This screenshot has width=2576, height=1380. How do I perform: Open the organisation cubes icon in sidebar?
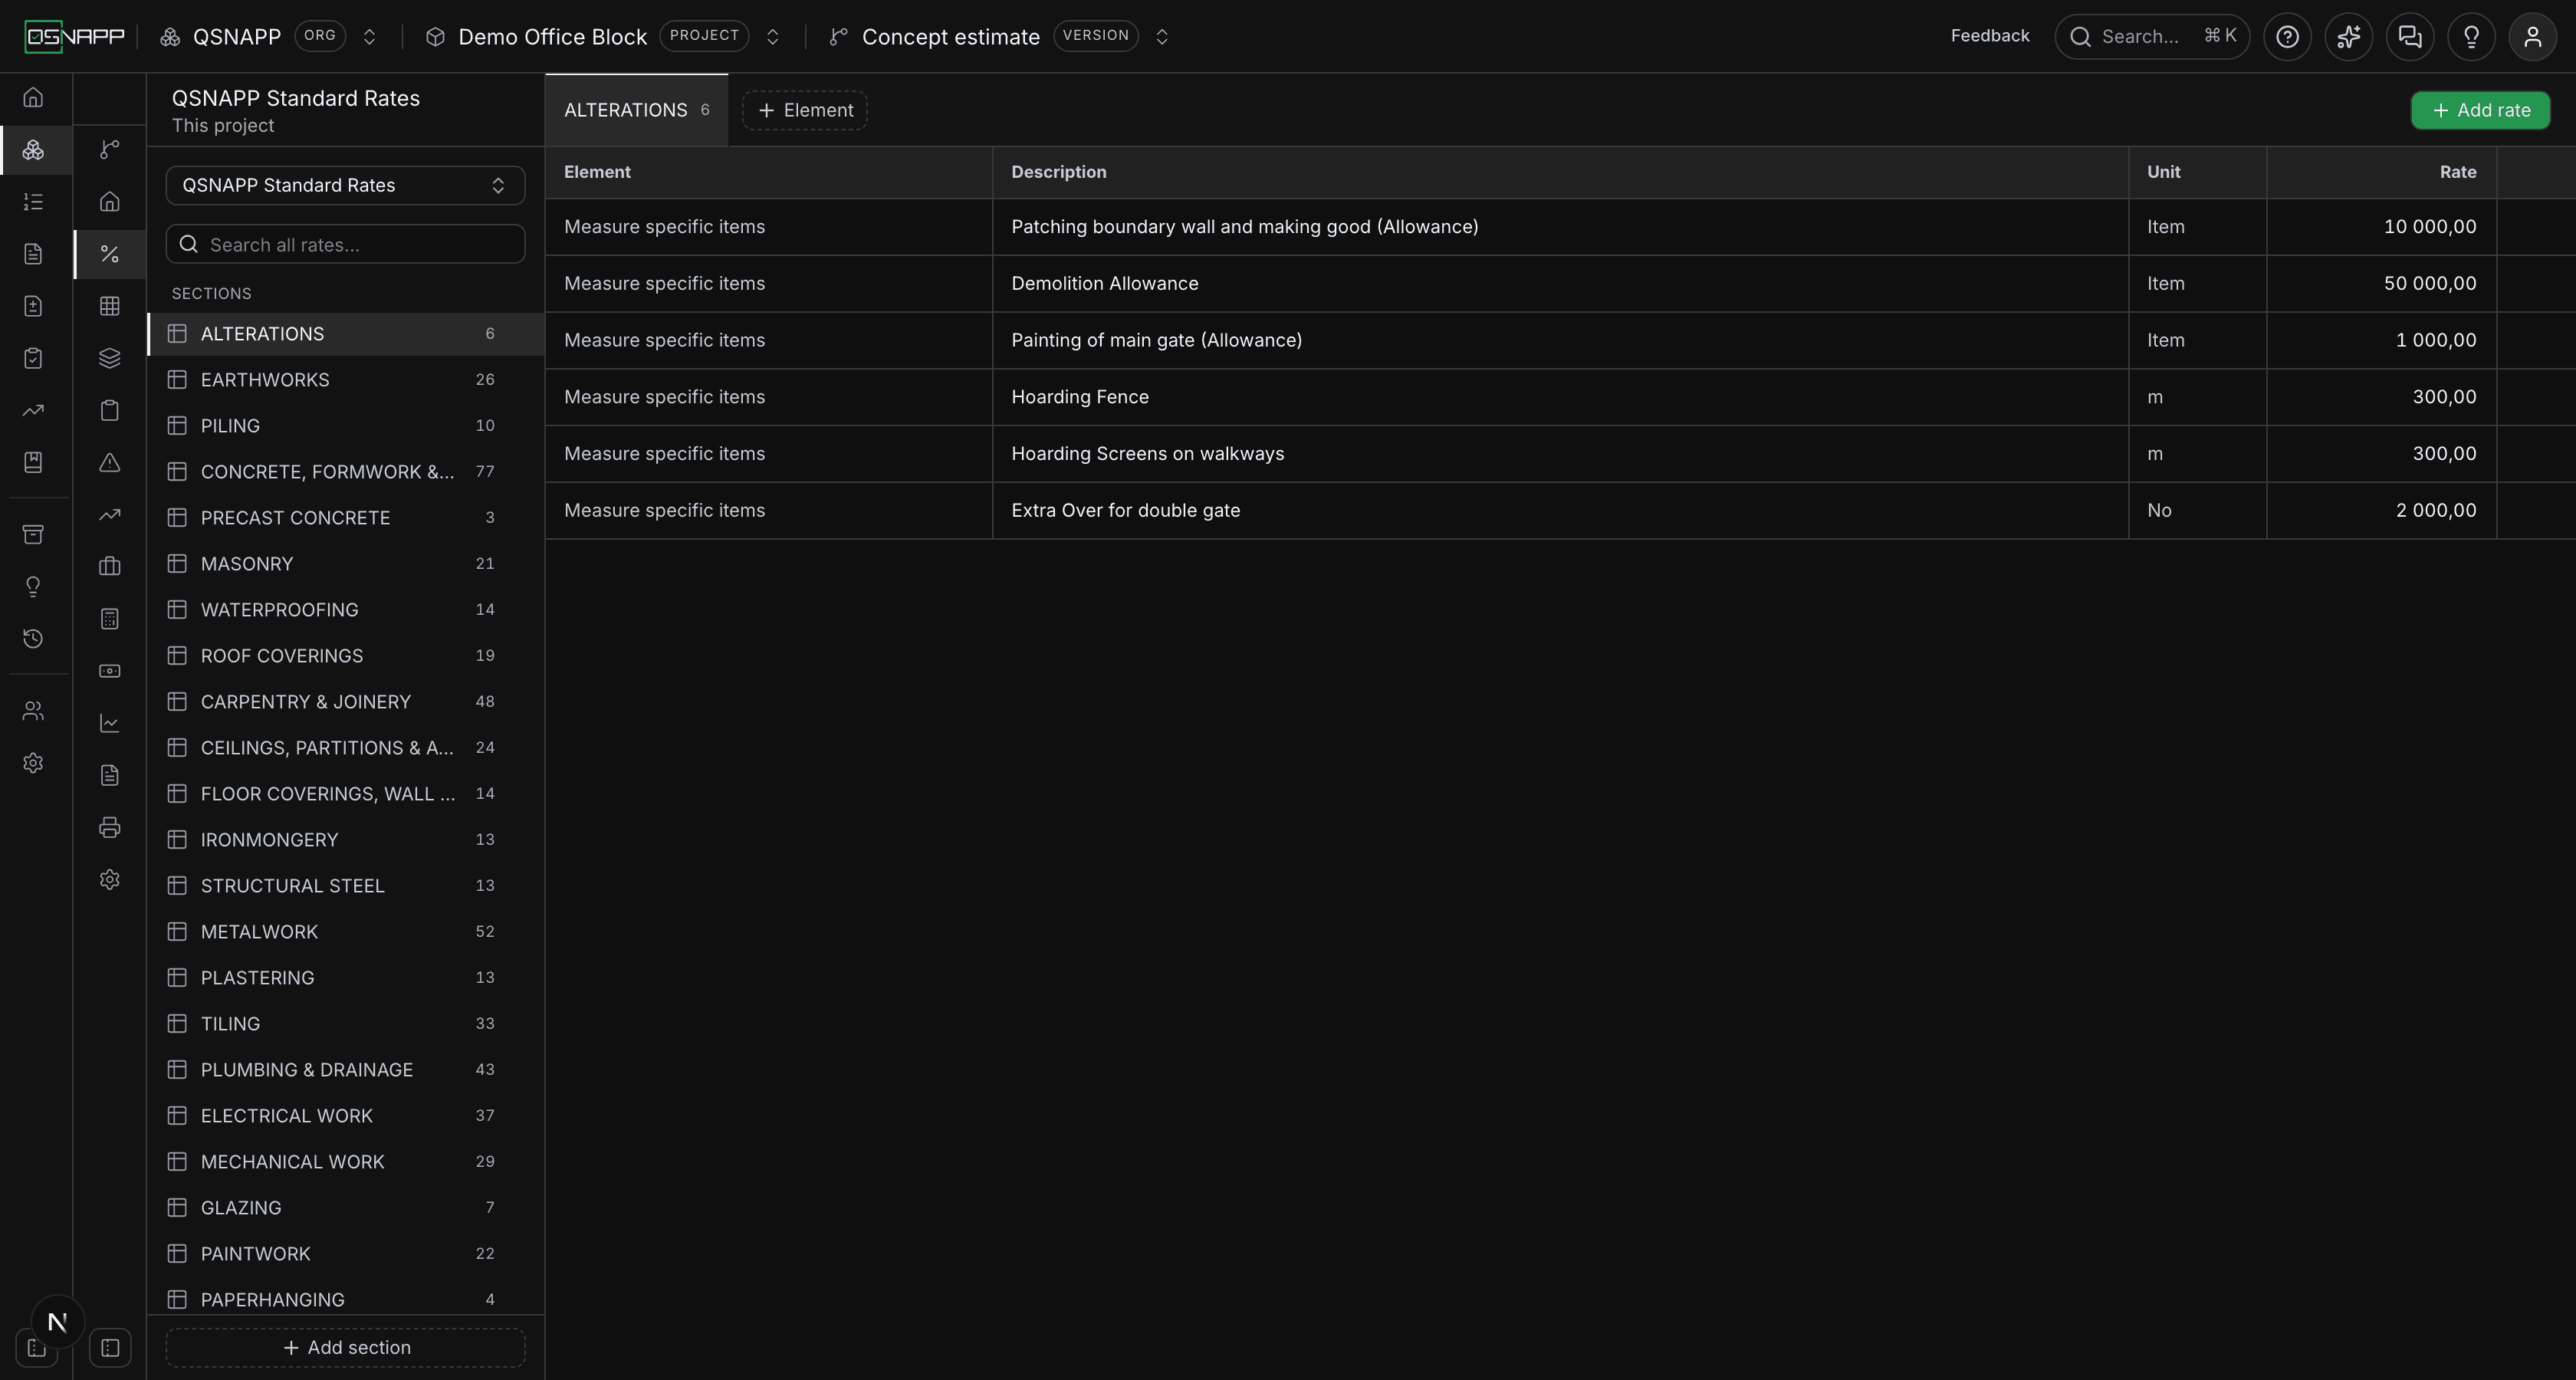[33, 150]
